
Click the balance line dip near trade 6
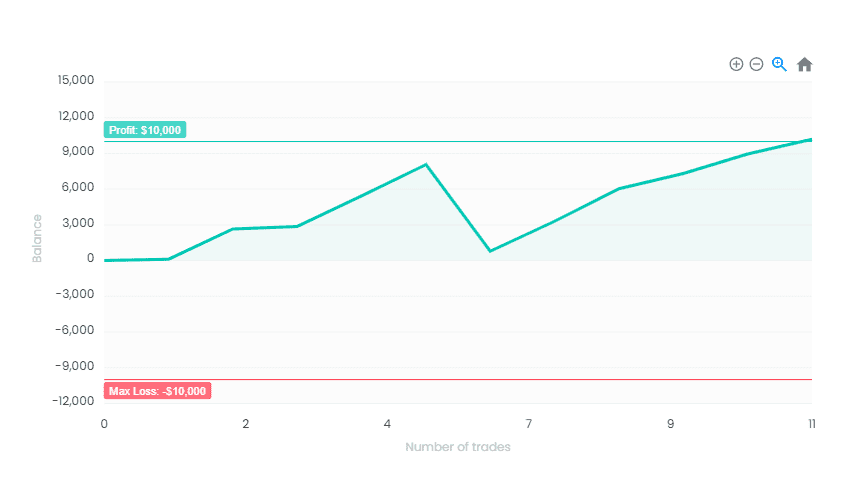[490, 251]
